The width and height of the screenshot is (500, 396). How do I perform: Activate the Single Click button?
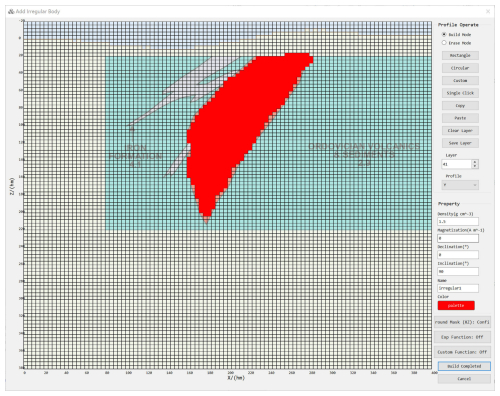460,93
